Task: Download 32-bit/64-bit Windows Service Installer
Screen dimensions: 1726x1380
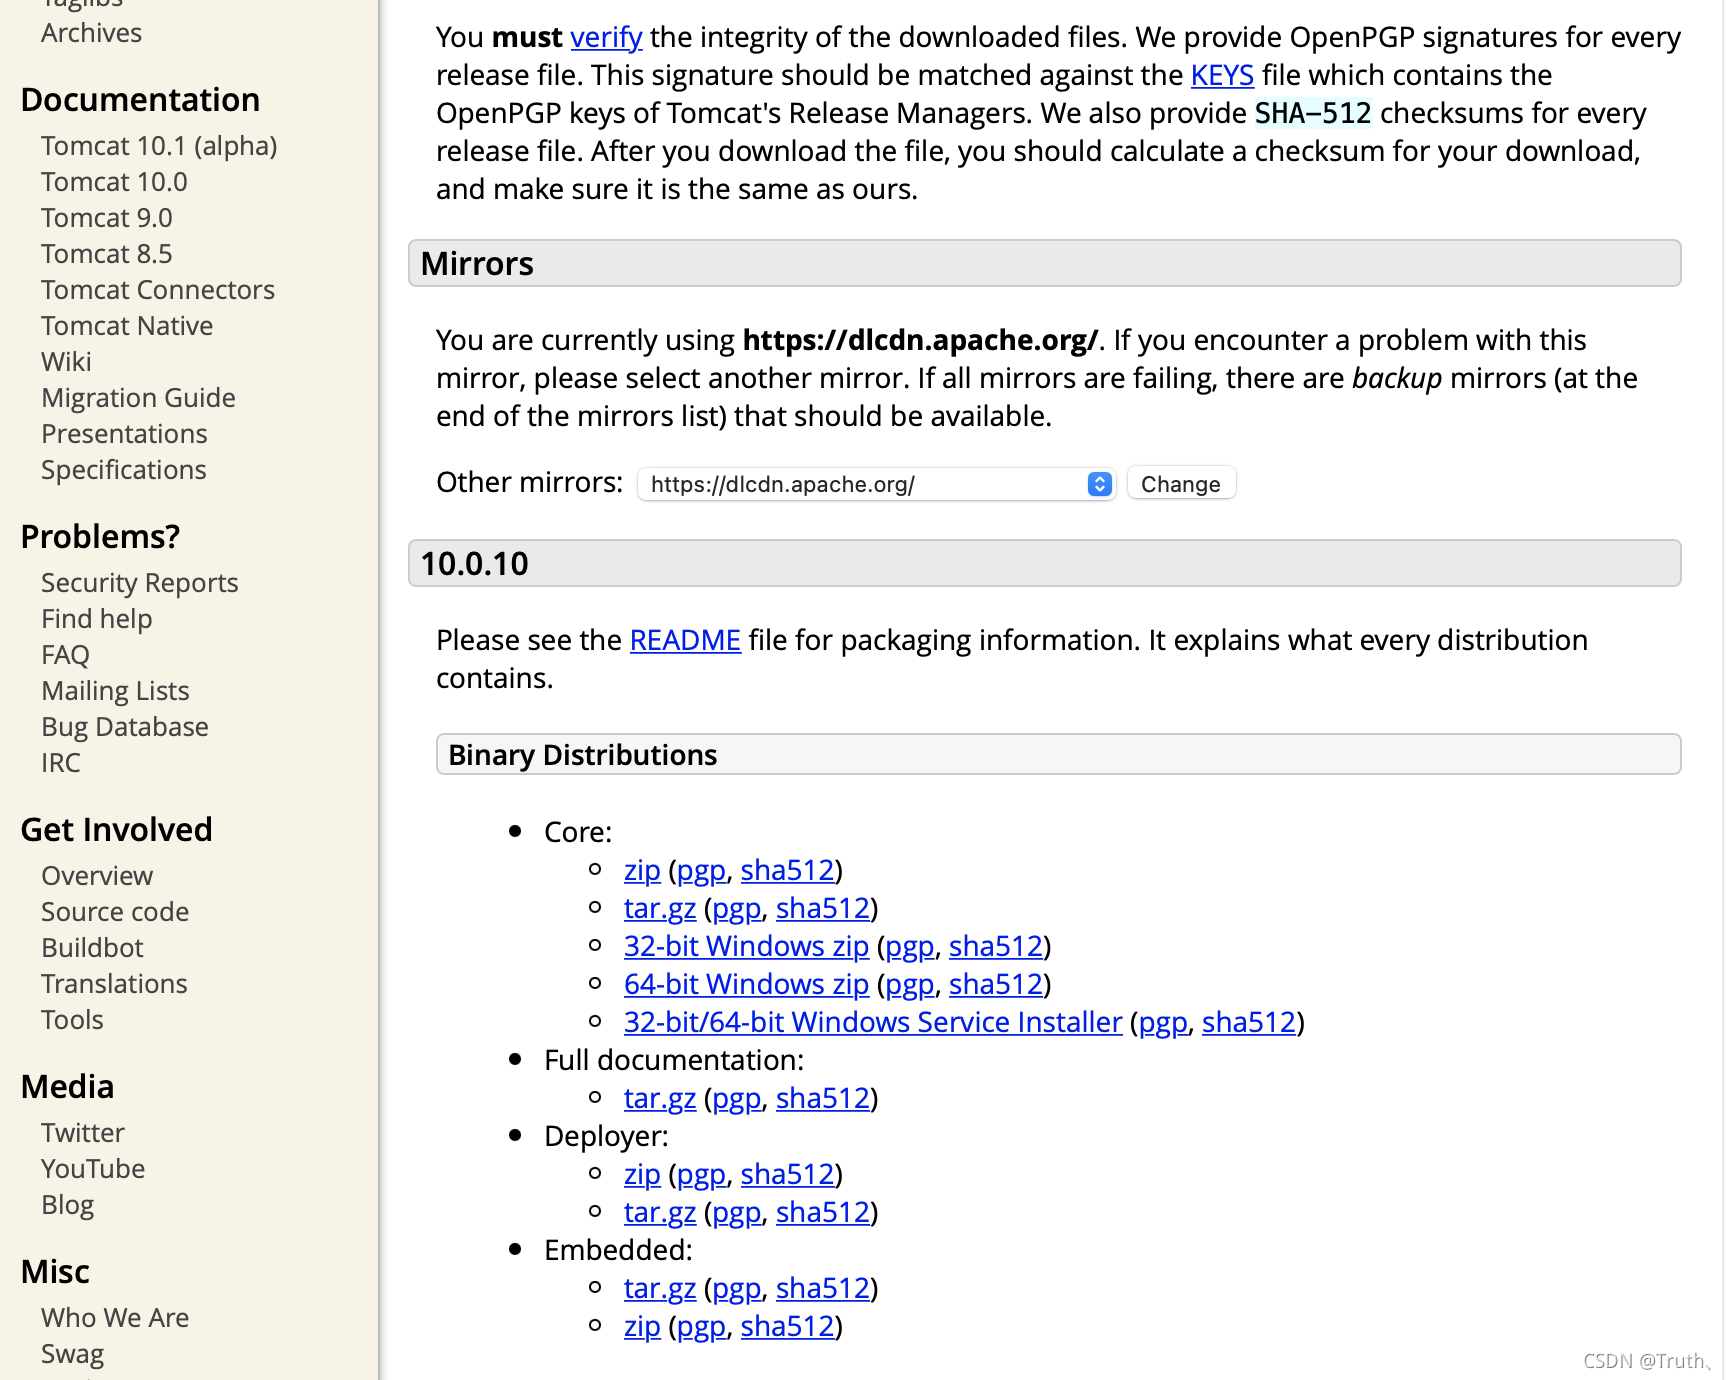Action: coord(873,1022)
